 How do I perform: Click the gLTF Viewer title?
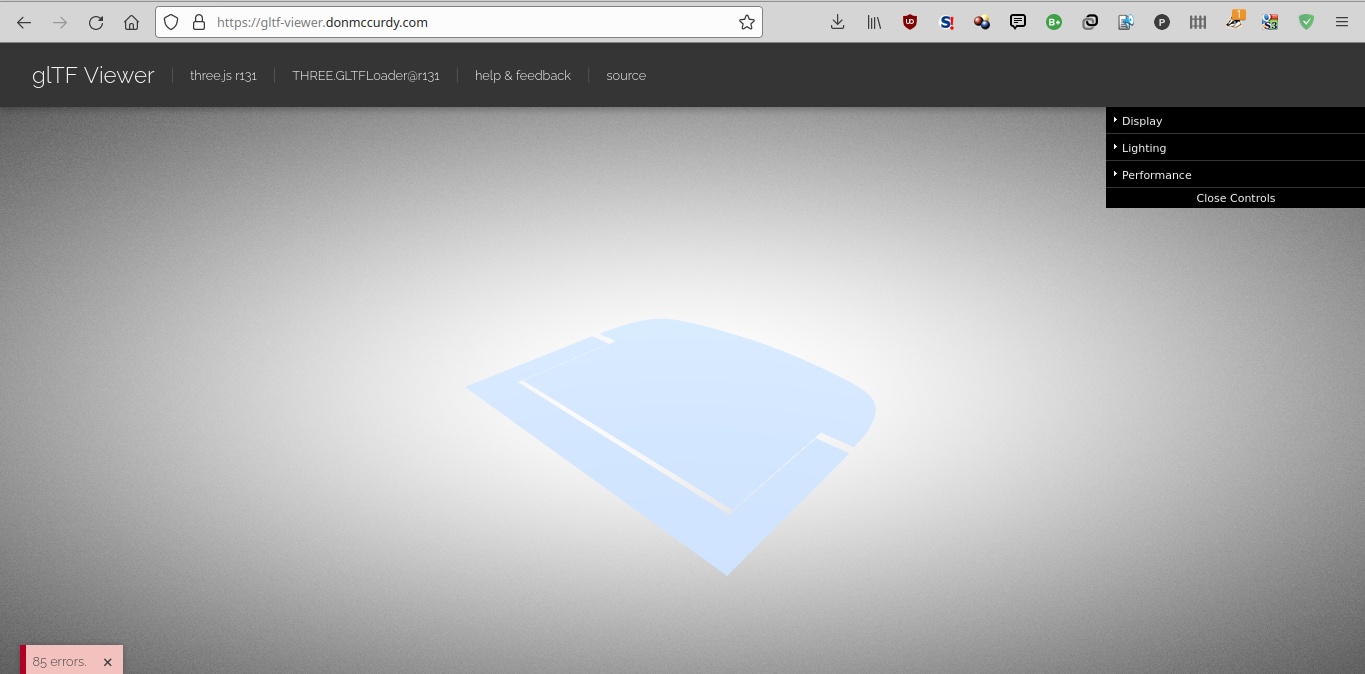point(92,74)
